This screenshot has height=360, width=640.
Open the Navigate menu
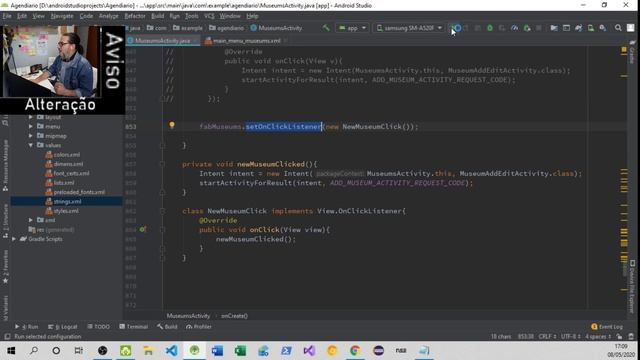62,16
